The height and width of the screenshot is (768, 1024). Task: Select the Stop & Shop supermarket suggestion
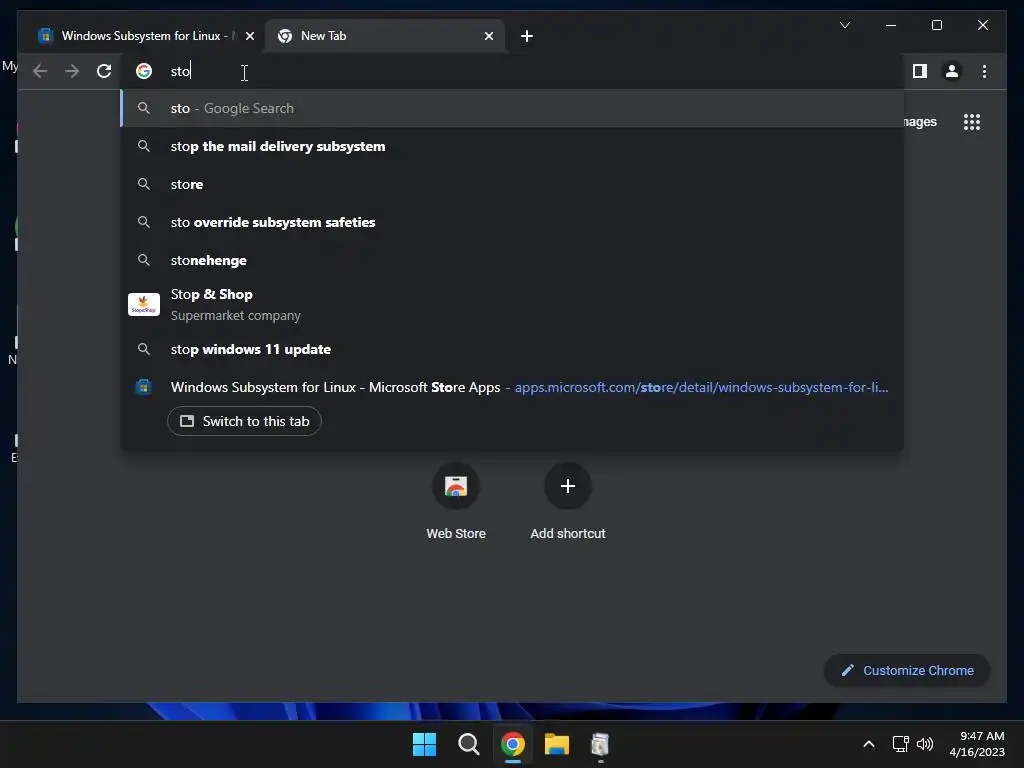point(512,304)
